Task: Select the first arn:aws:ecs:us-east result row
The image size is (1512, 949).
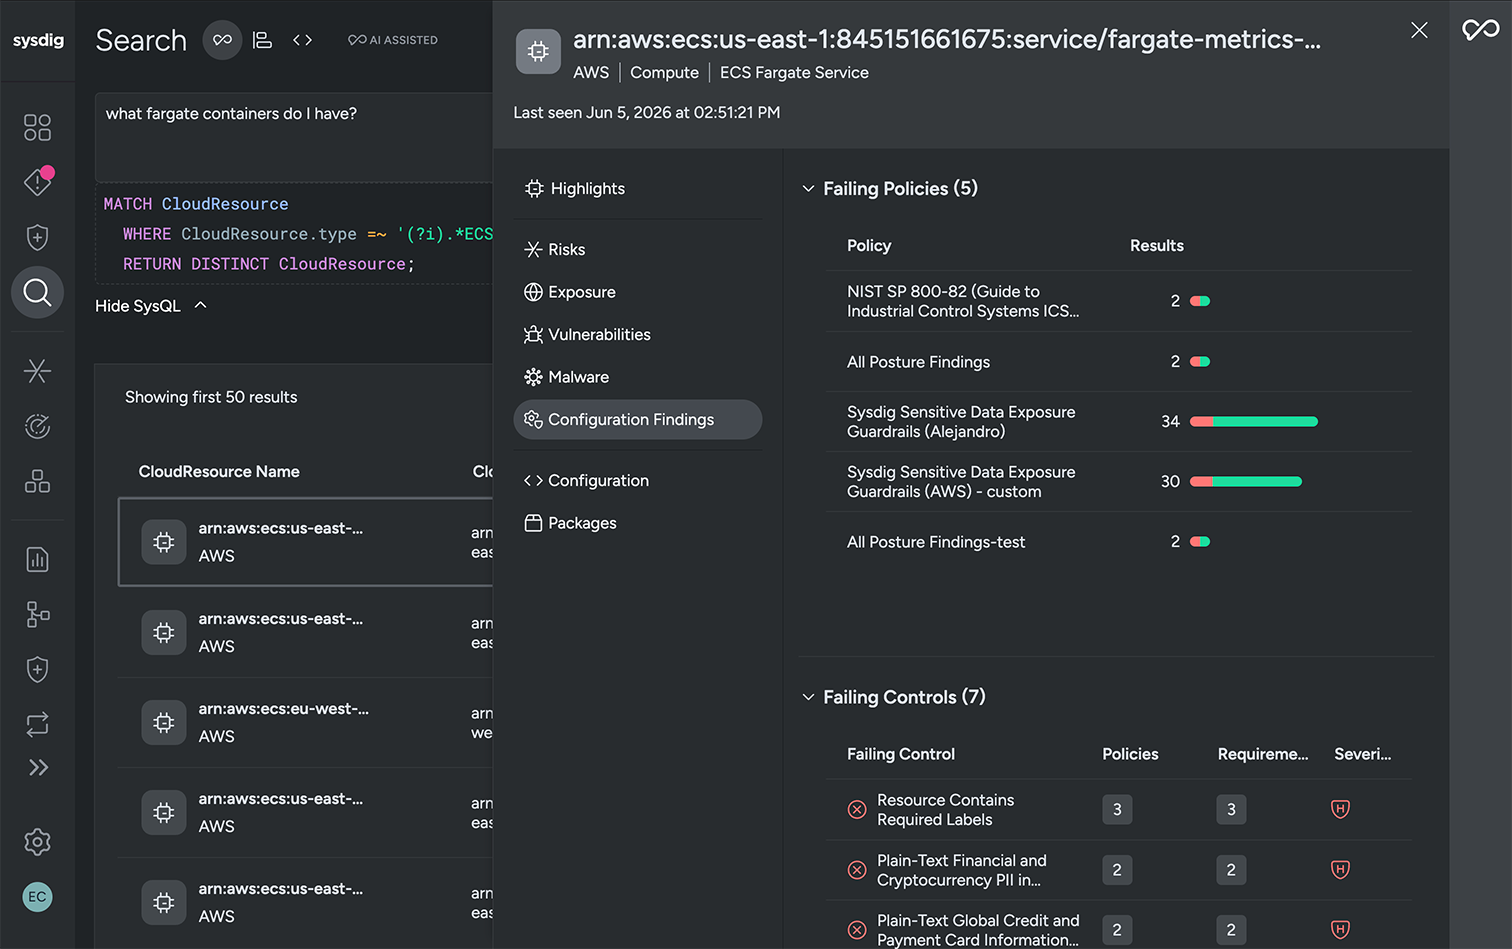Action: (306, 542)
